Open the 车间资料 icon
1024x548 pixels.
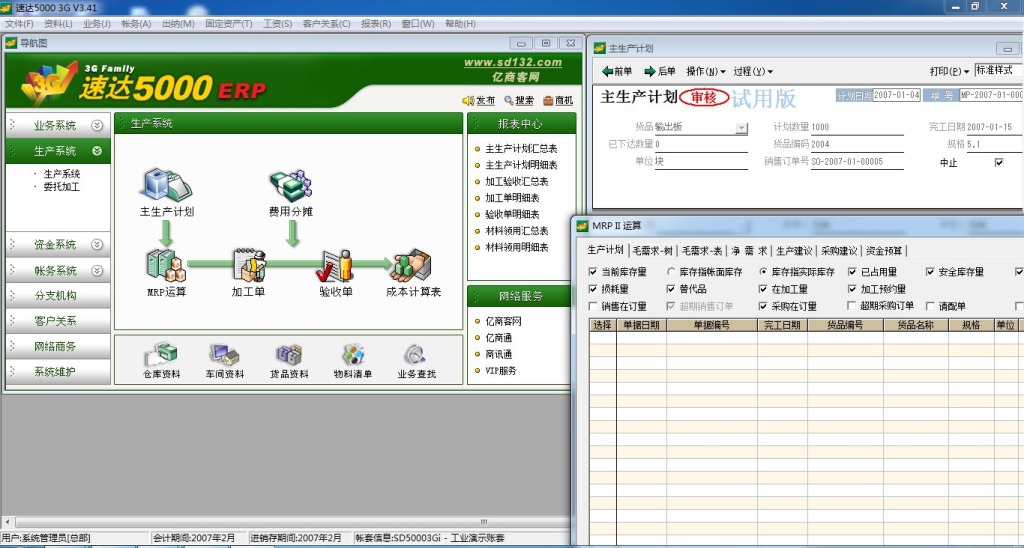tap(225, 355)
